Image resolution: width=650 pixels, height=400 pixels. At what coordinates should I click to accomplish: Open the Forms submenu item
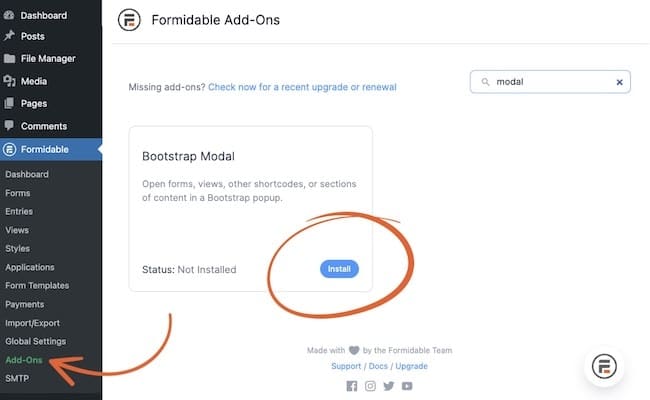(18, 193)
